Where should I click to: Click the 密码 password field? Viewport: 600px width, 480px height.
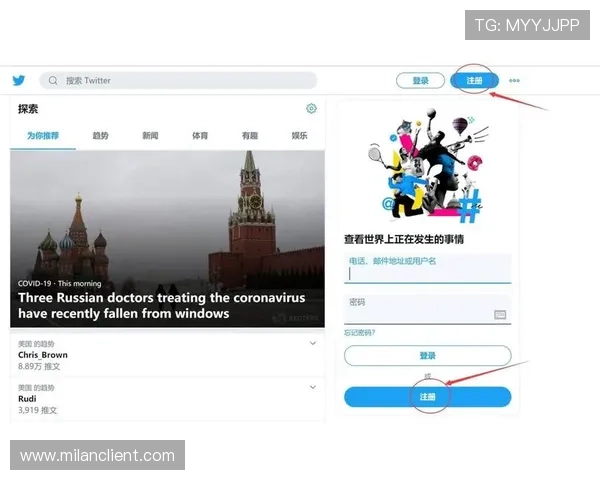pos(427,309)
